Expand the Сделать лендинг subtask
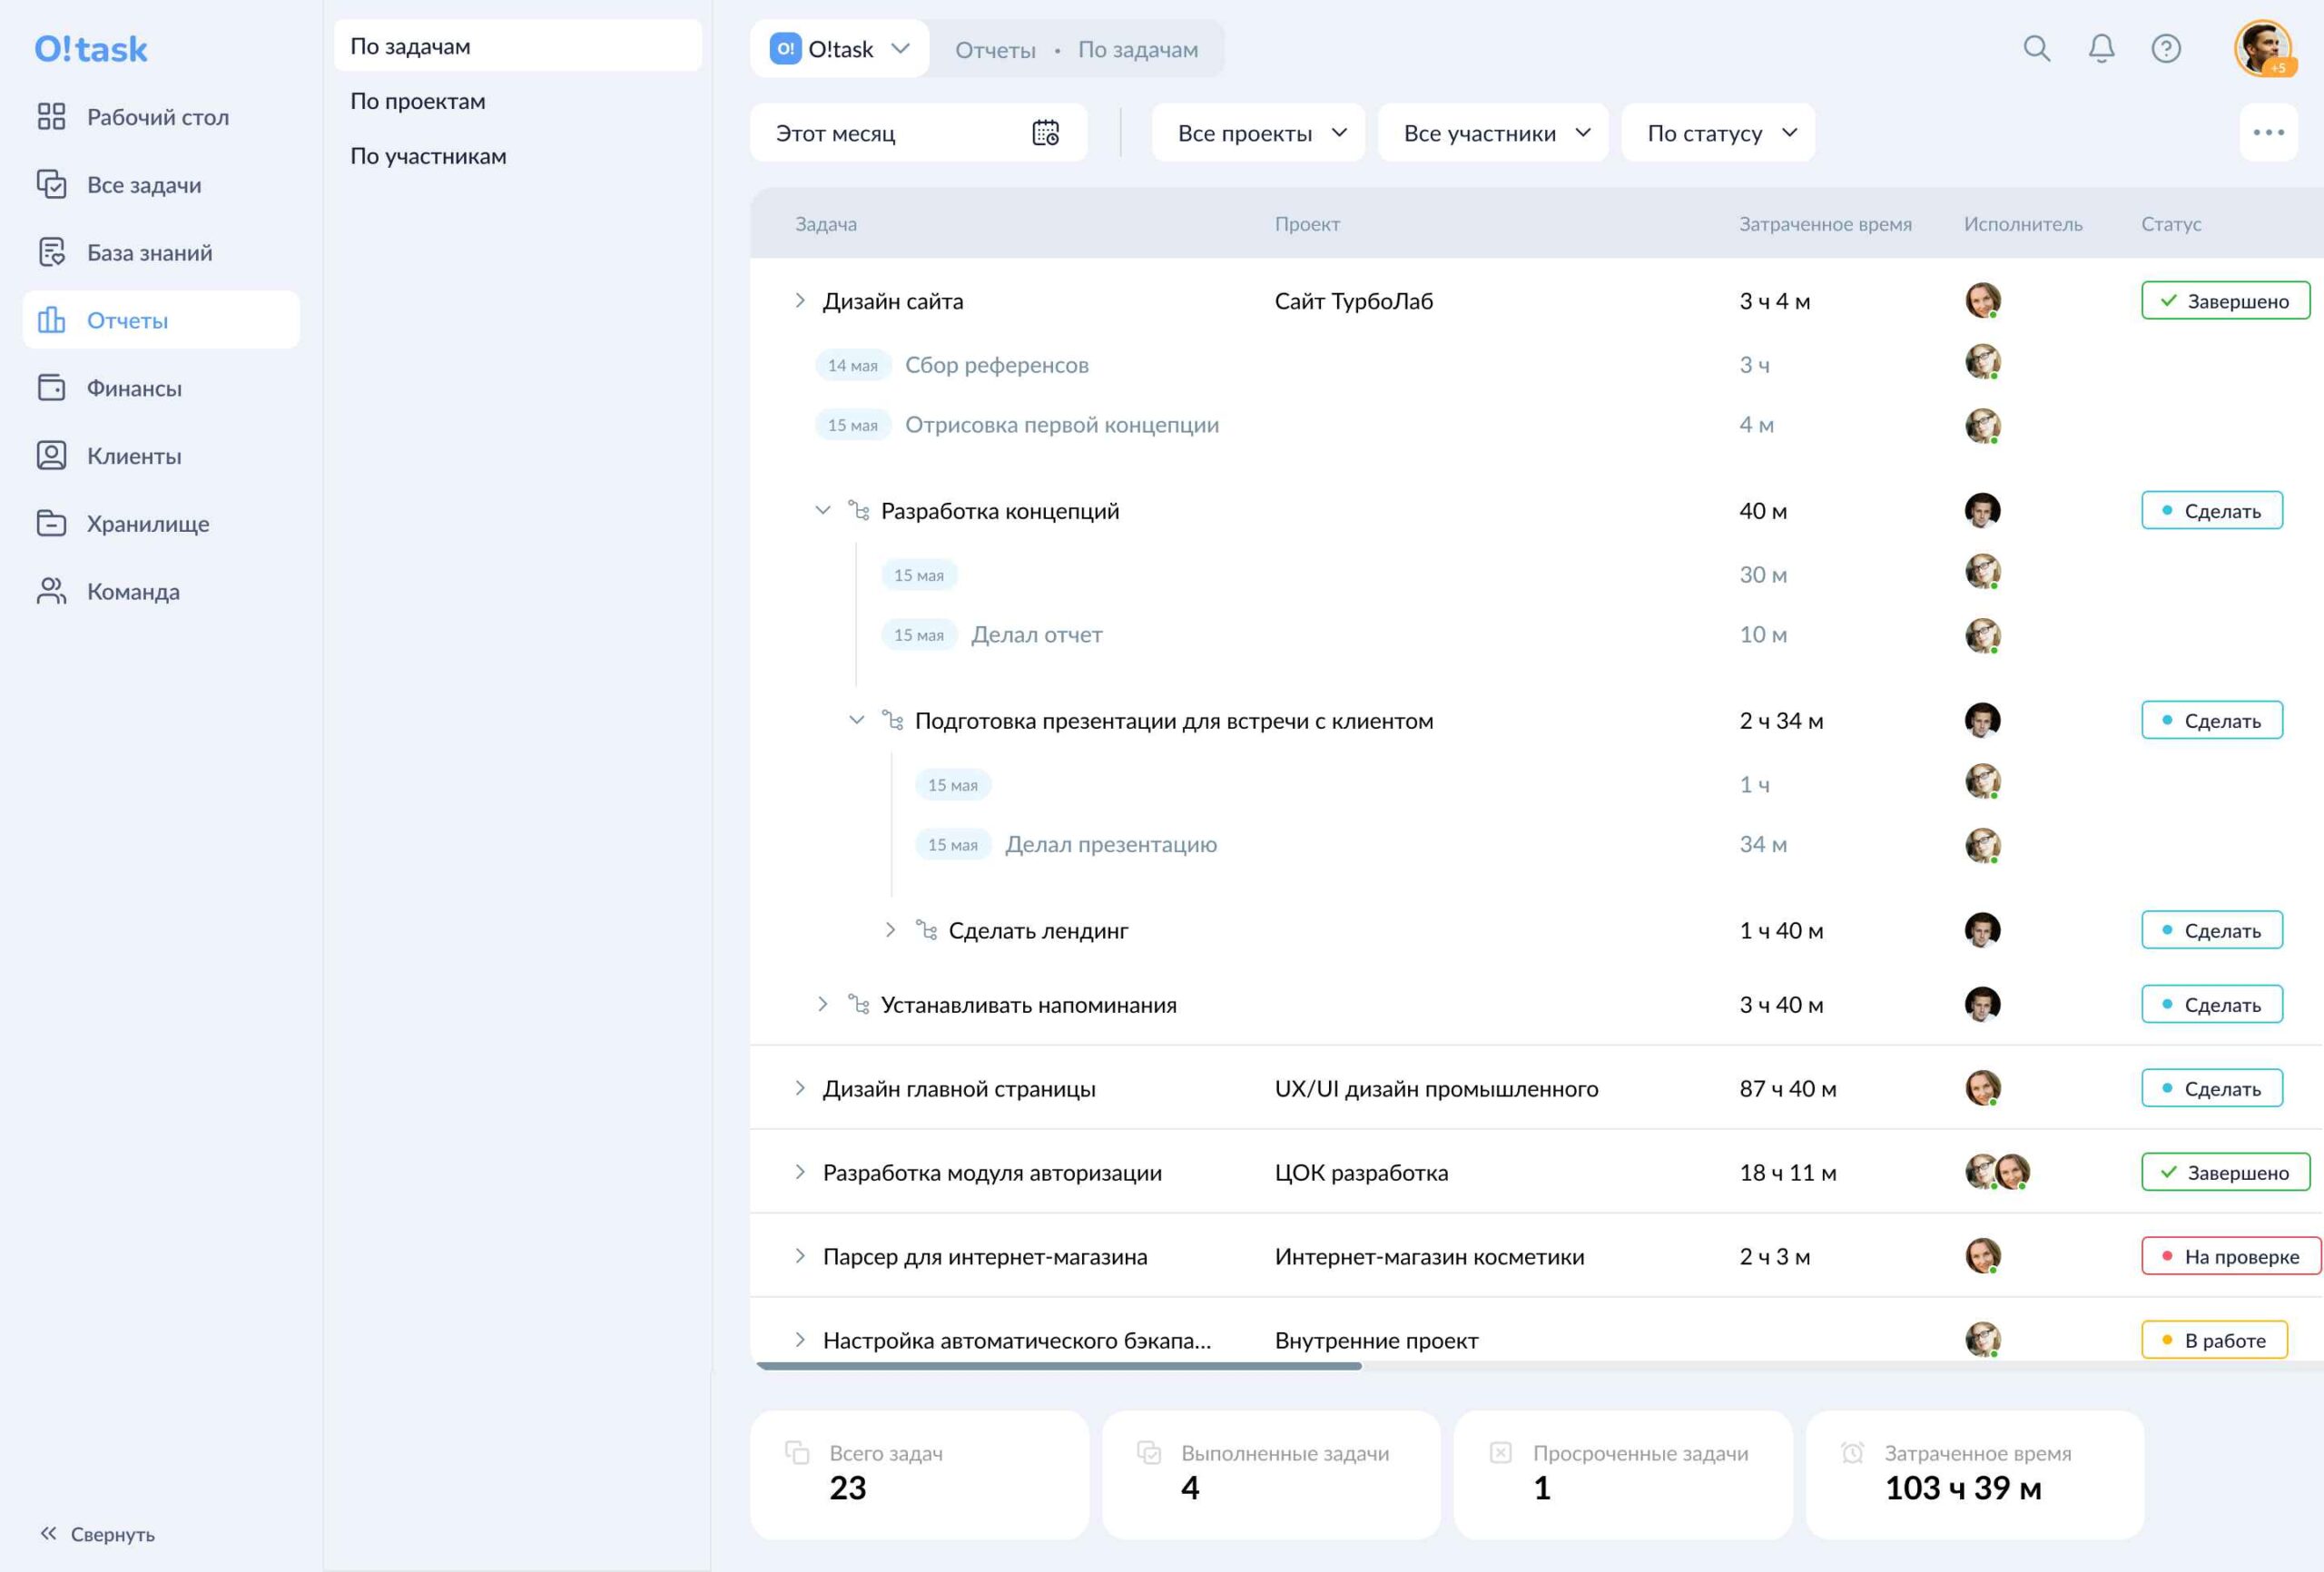2324x1572 pixels. point(890,930)
